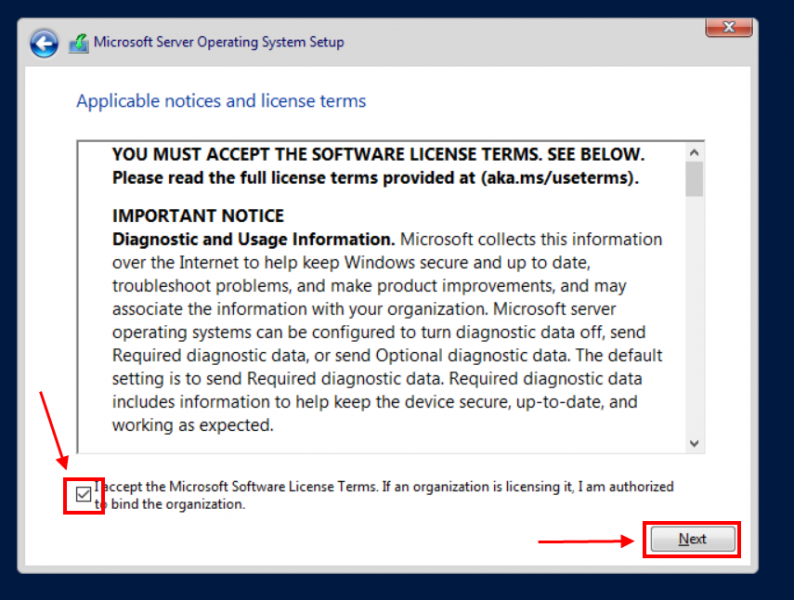Click the scrollbar thumb of the license box
The height and width of the screenshot is (600, 794).
pos(694,179)
